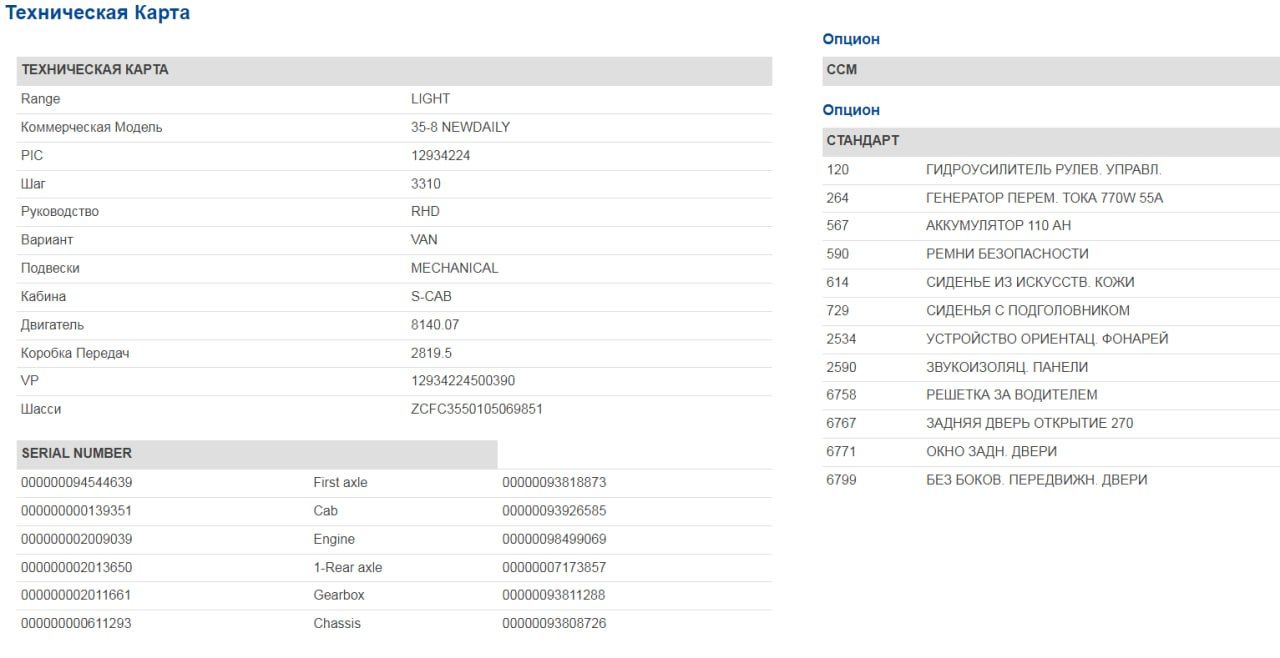Select the Engine serial number 00000098499069
The width and height of the screenshot is (1280, 658).
tap(554, 539)
